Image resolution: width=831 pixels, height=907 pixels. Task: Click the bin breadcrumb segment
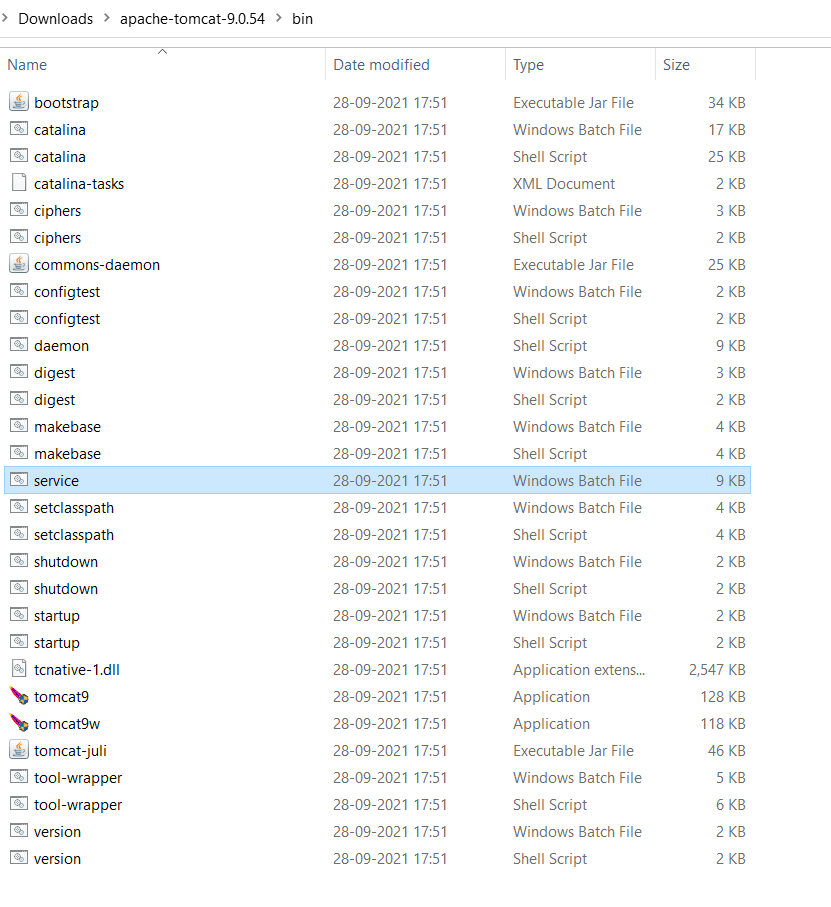point(302,19)
